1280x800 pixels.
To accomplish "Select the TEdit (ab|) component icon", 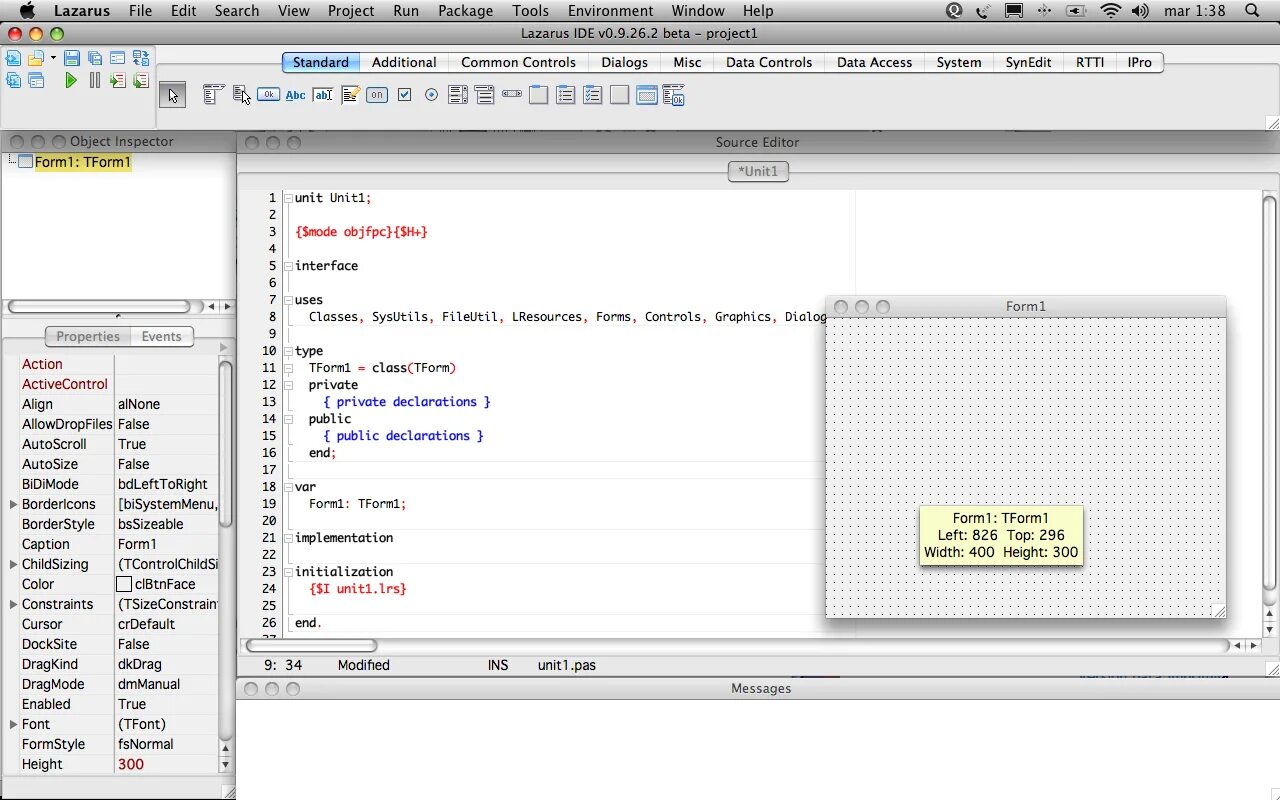I will click(322, 95).
